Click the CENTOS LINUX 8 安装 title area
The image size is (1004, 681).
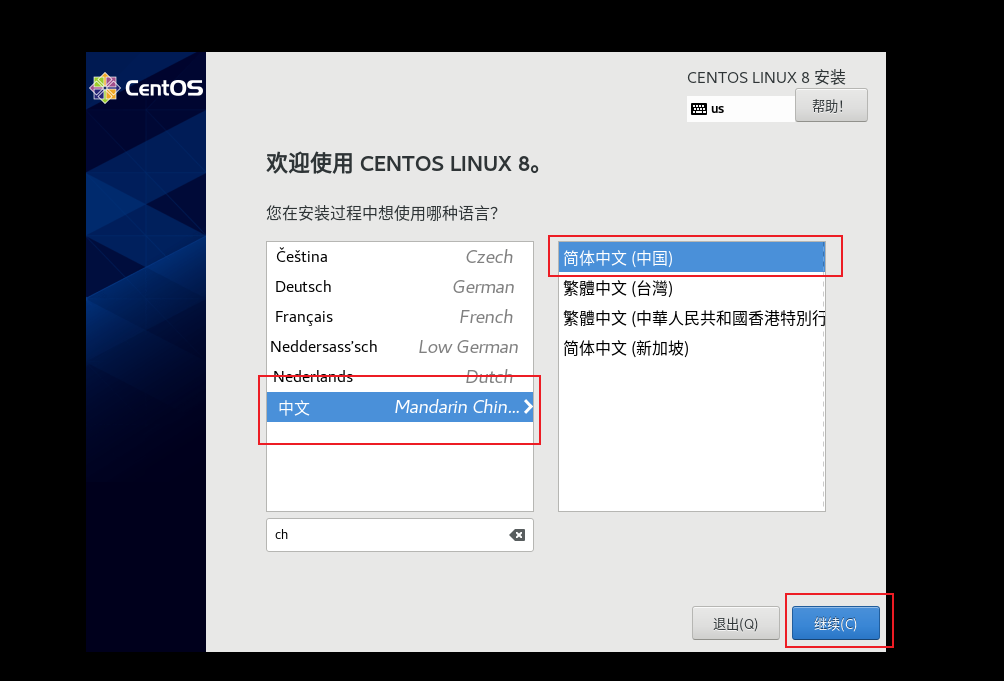pyautogui.click(x=775, y=77)
